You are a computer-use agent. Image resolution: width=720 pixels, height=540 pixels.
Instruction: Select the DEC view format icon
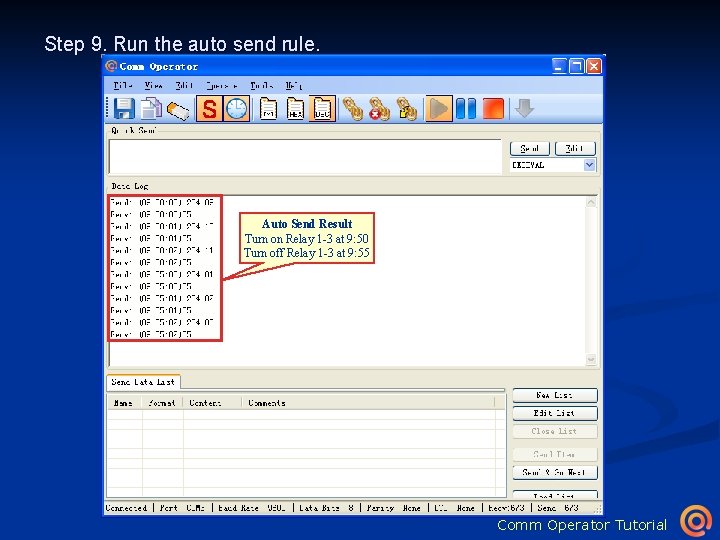pos(322,109)
